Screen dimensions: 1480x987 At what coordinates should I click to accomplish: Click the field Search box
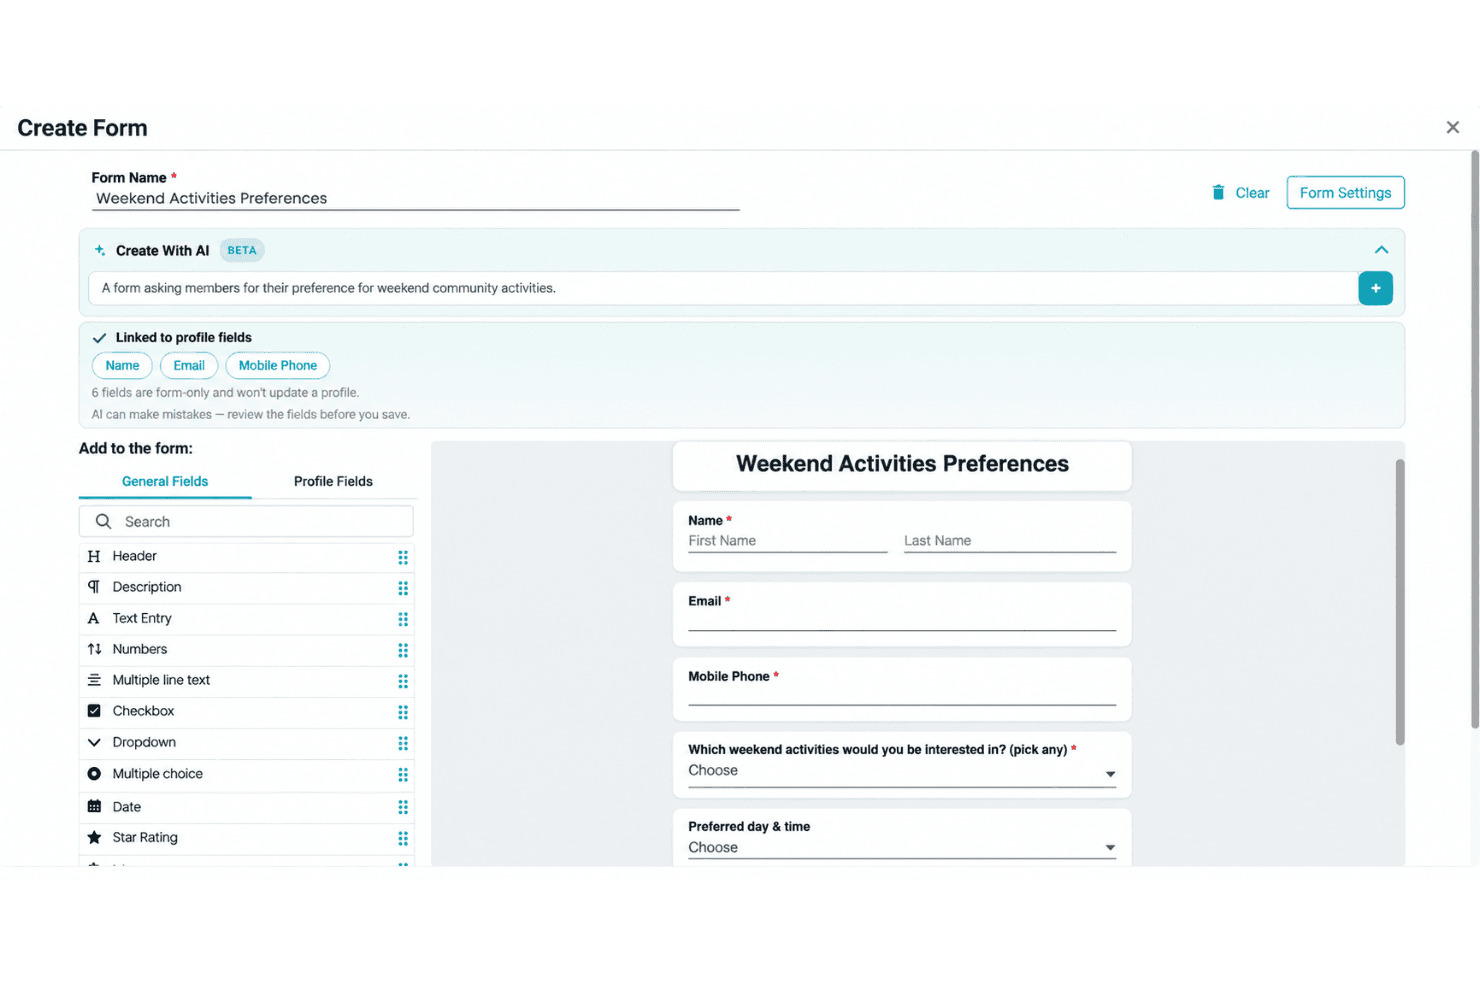point(246,521)
